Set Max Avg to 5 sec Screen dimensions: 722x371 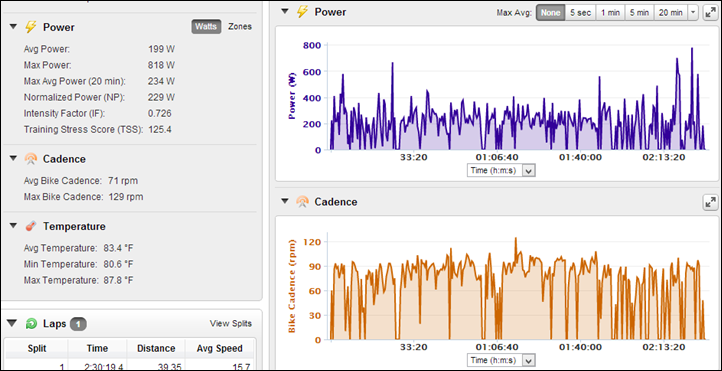tap(581, 13)
